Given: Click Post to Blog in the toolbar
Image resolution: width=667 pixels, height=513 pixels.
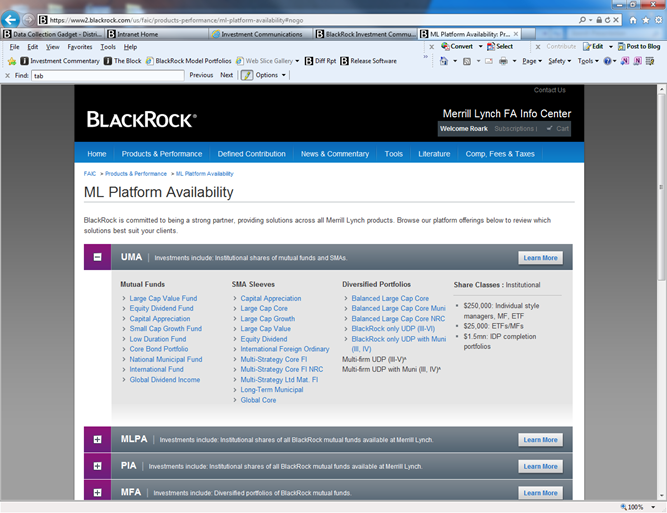Looking at the screenshot, I should [x=639, y=46].
